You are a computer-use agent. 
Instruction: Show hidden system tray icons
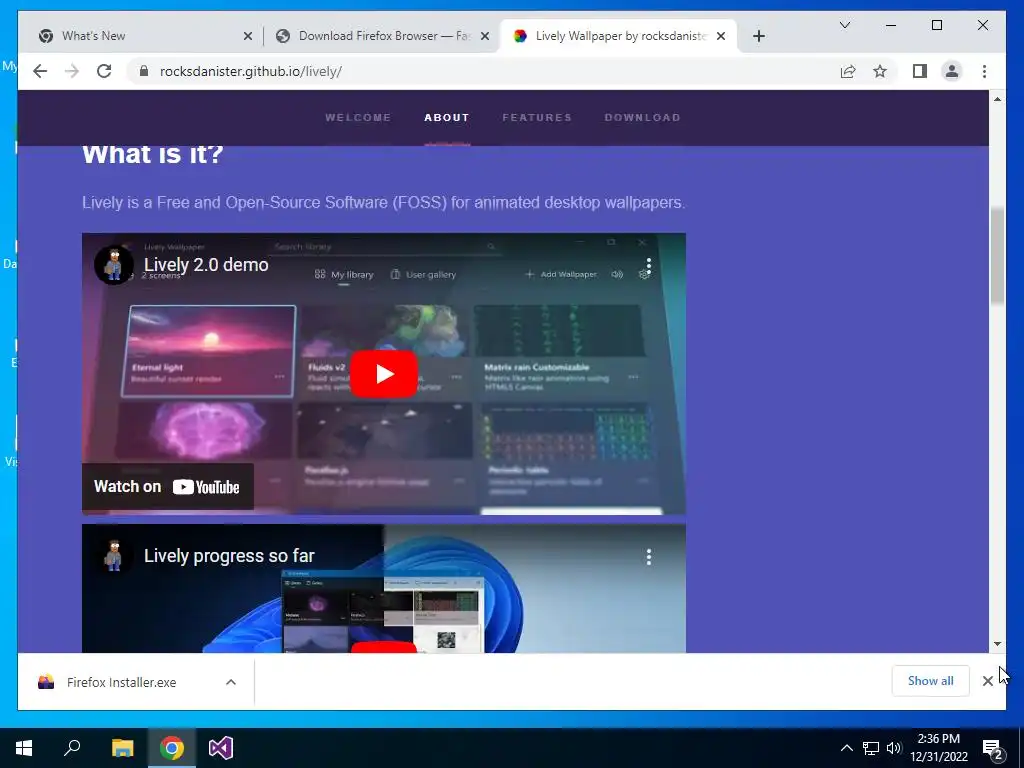pos(846,748)
